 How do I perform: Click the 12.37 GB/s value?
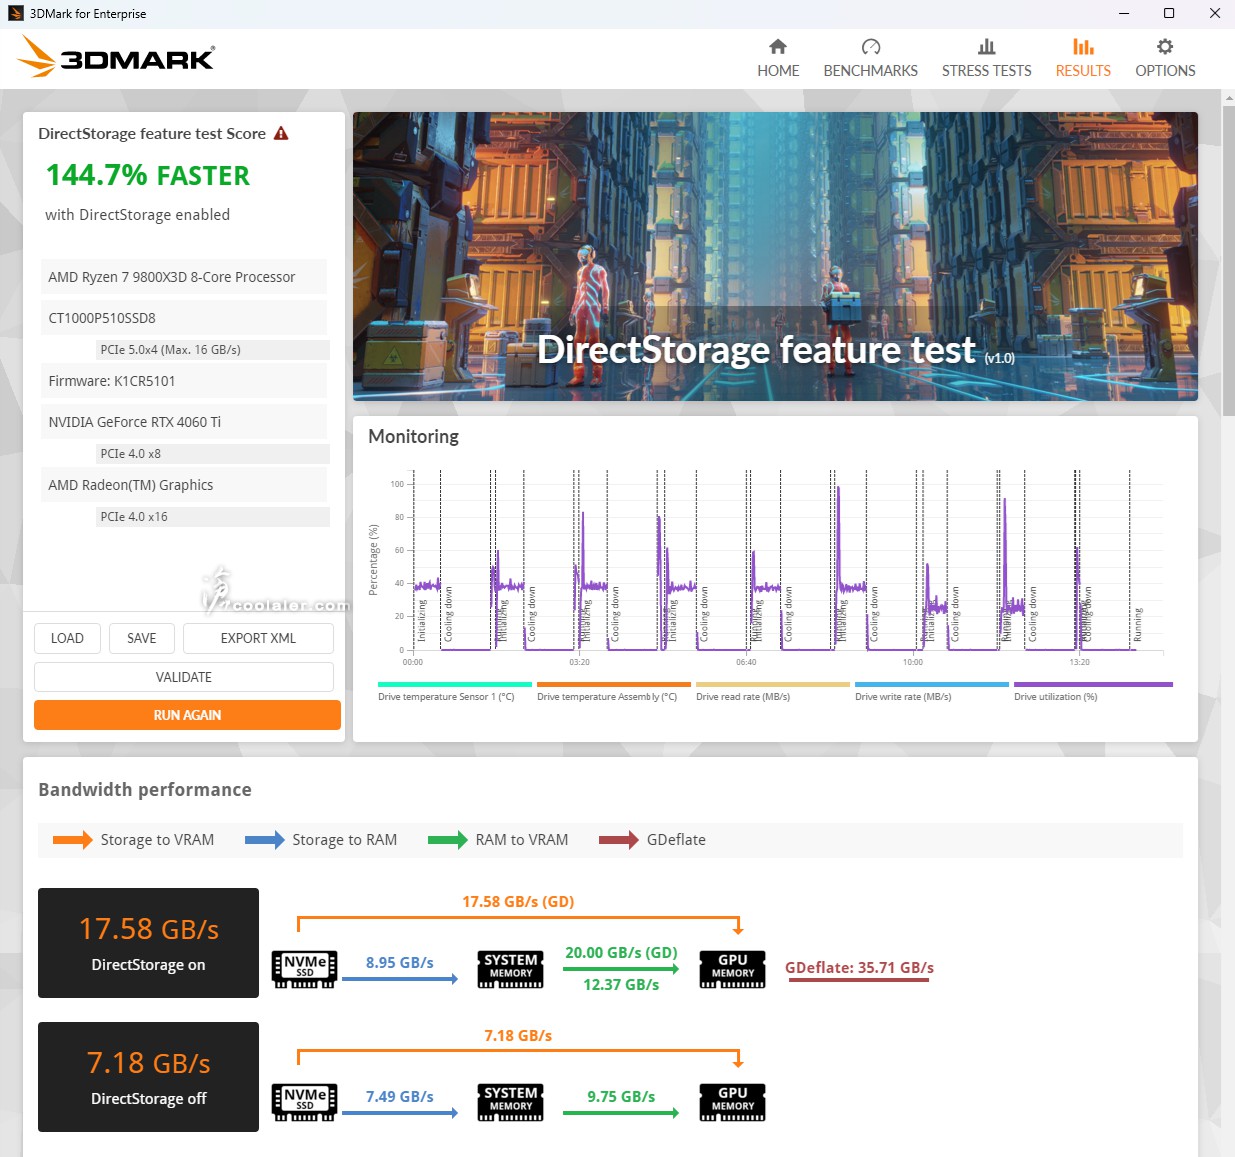click(621, 985)
